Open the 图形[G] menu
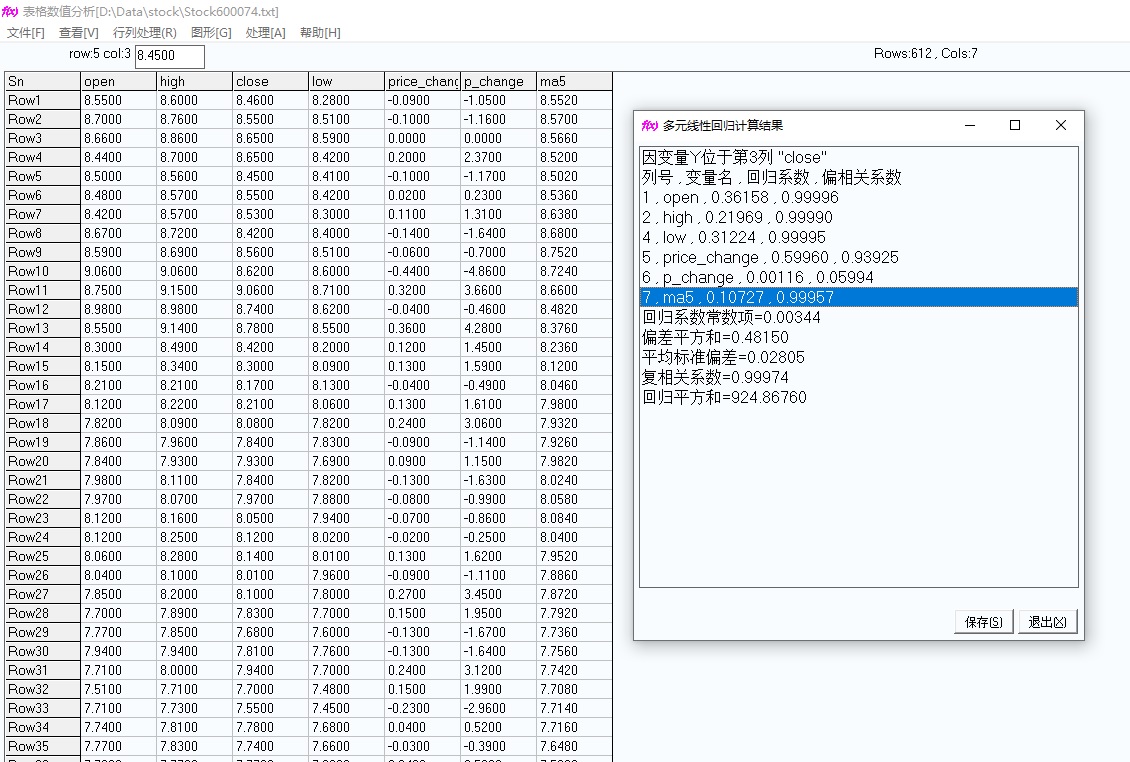Viewport: 1130px width, 762px height. coord(211,32)
